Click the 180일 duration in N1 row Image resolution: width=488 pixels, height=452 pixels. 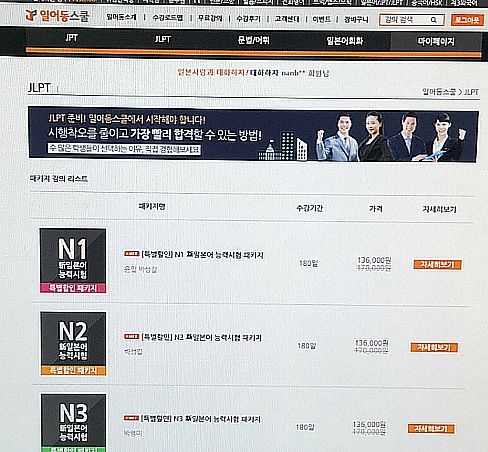click(308, 263)
